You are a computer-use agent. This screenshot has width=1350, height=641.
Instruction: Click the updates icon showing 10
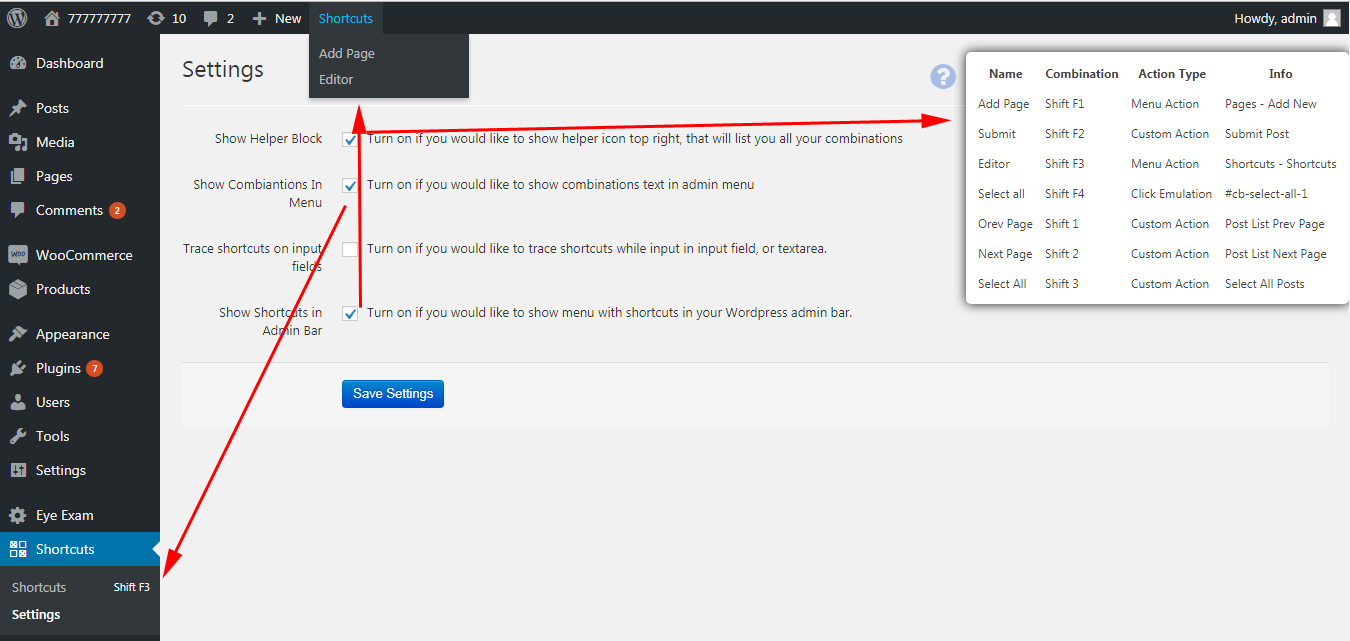(x=156, y=18)
